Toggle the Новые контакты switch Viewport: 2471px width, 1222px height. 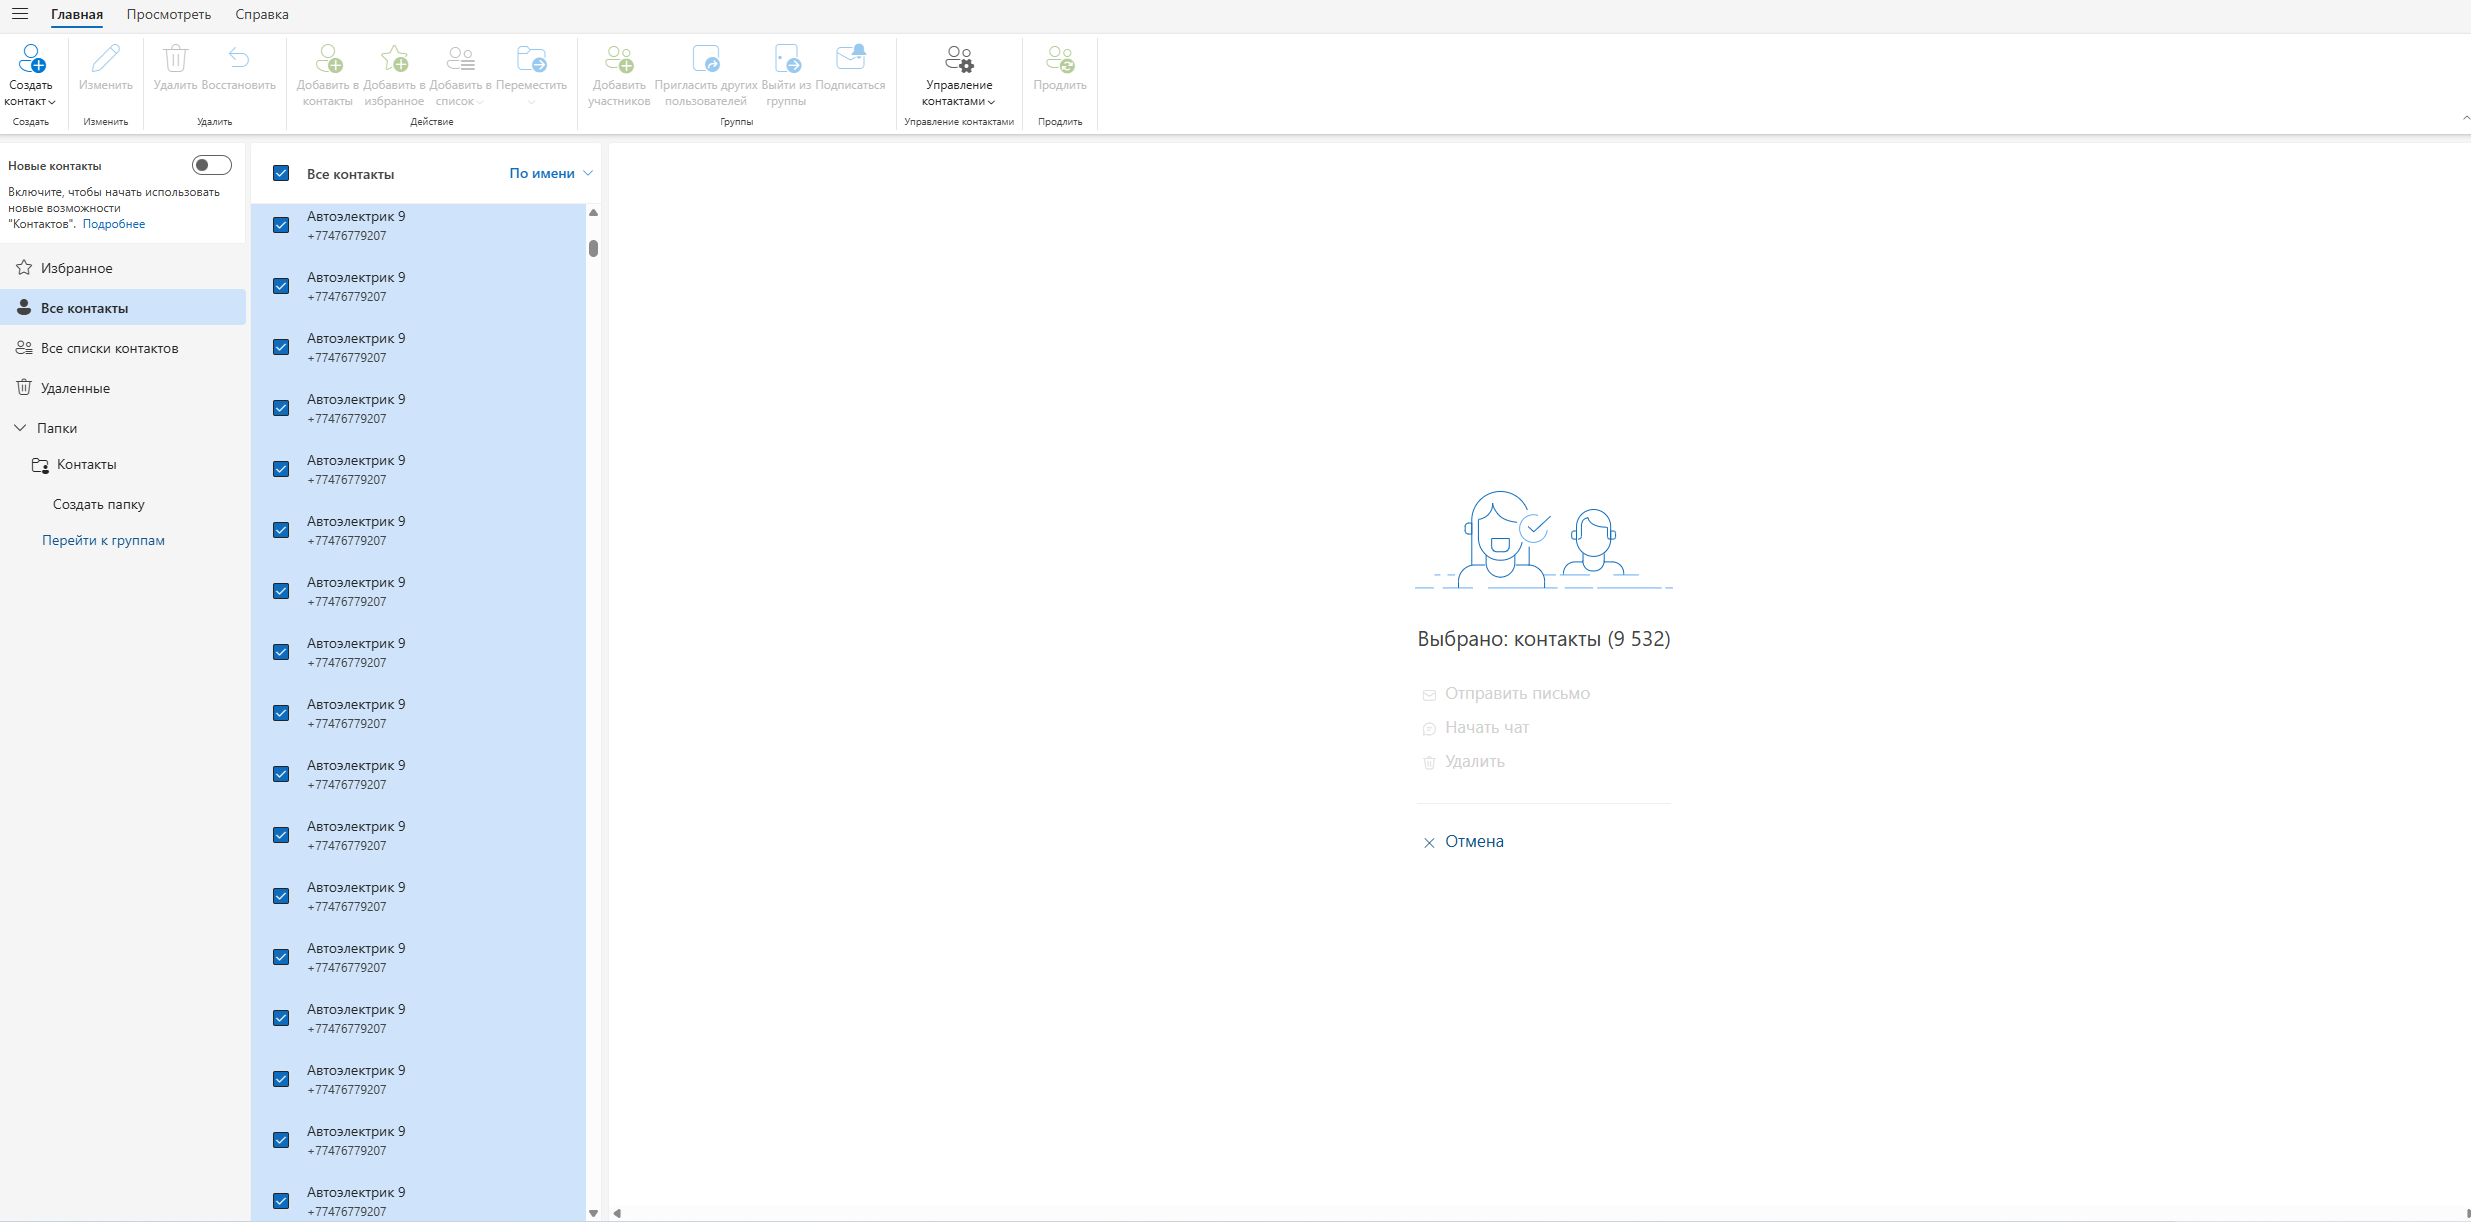click(x=212, y=165)
